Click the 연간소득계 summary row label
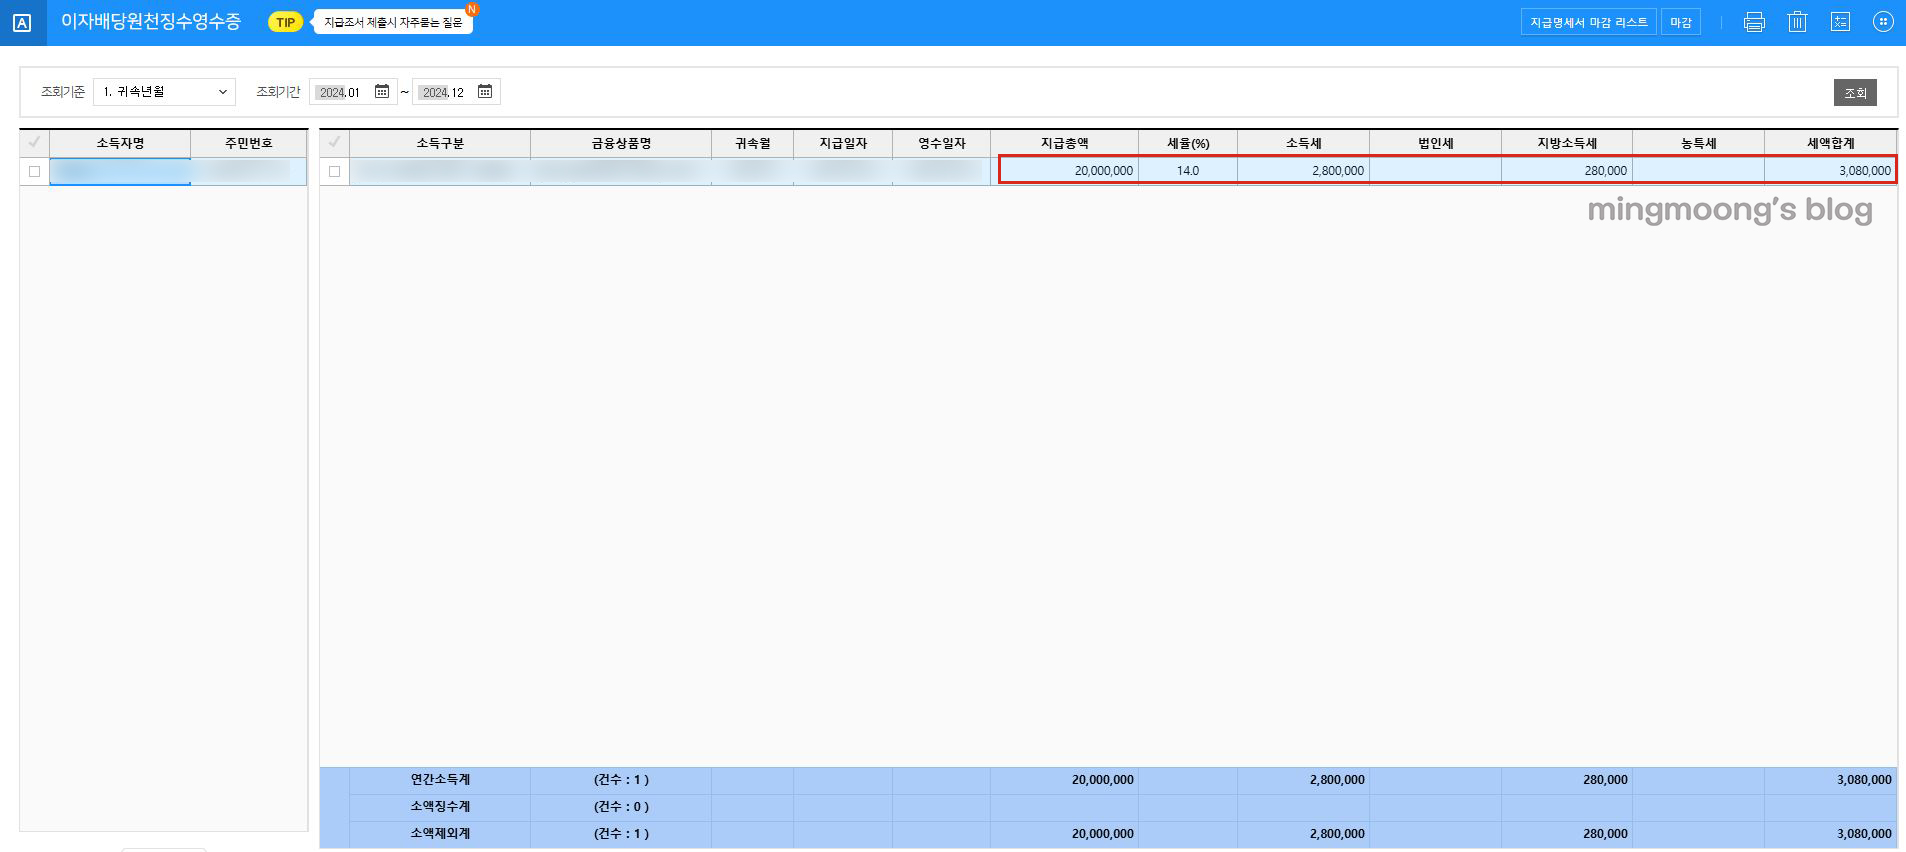Image resolution: width=1906 pixels, height=852 pixels. (440, 780)
